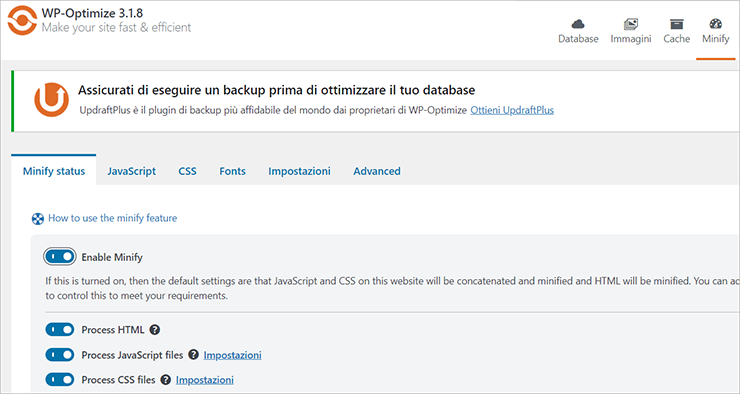Toggle the Enable Minify switch

pos(60,257)
